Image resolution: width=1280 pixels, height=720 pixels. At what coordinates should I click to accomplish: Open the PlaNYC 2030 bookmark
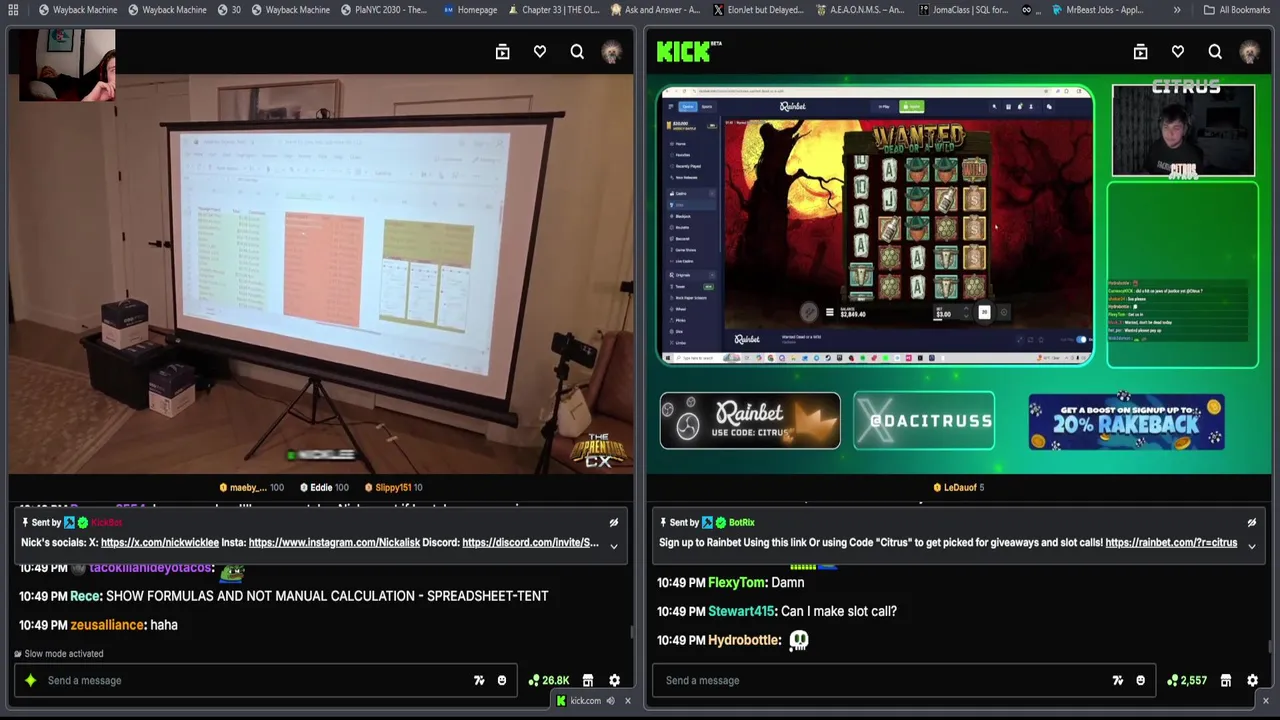(384, 10)
